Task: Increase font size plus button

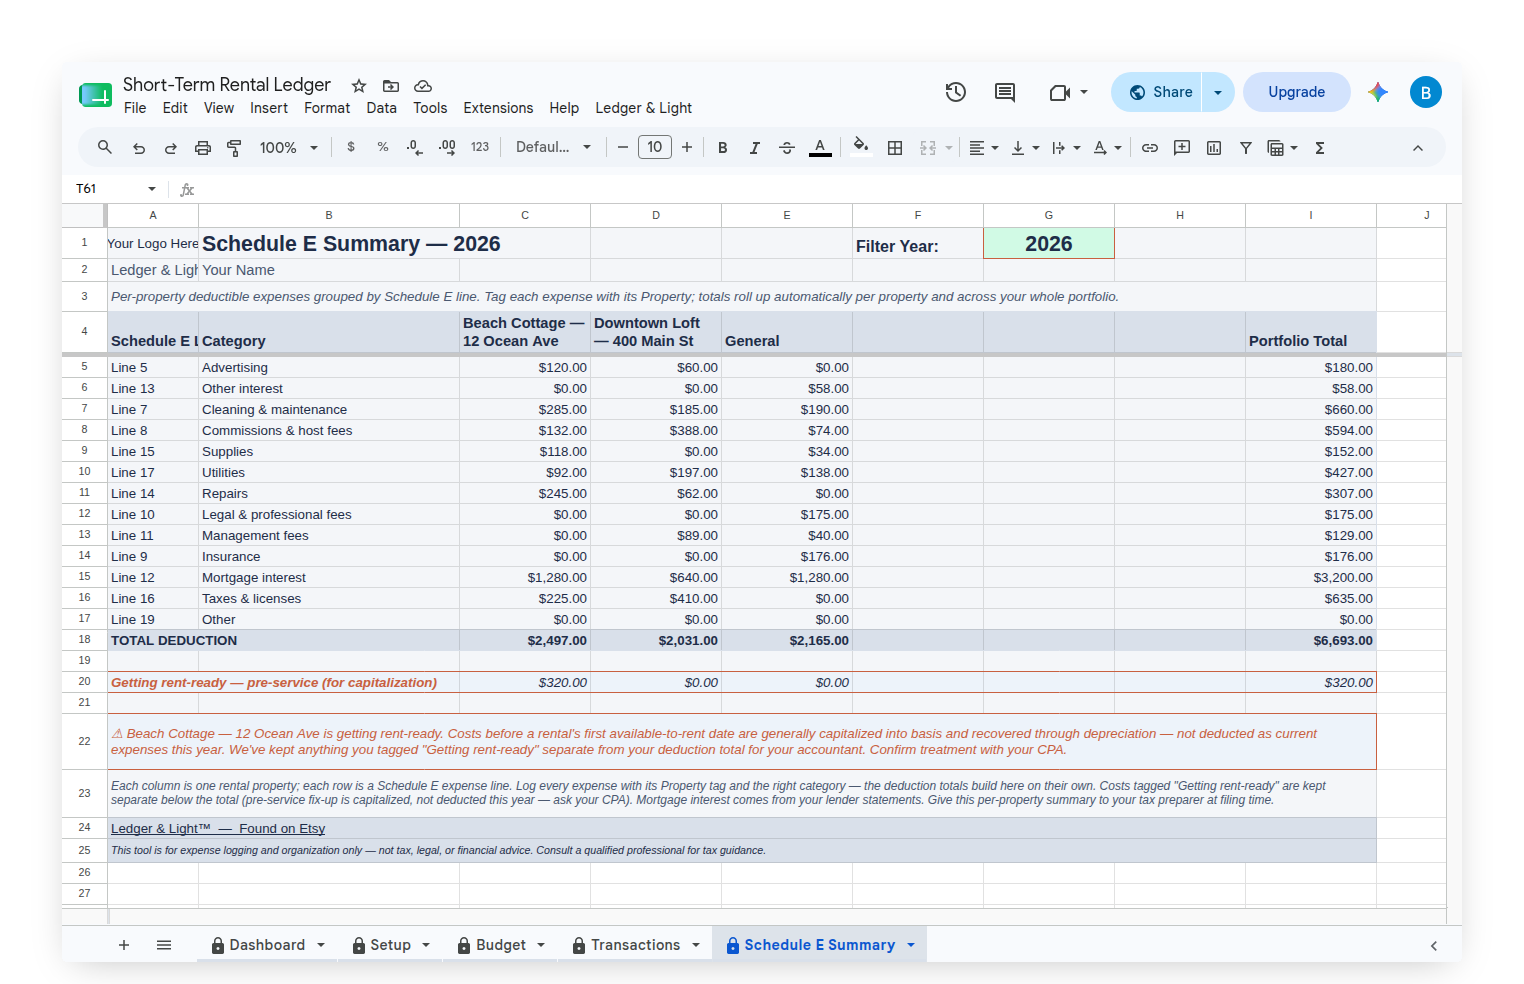Action: tap(687, 147)
